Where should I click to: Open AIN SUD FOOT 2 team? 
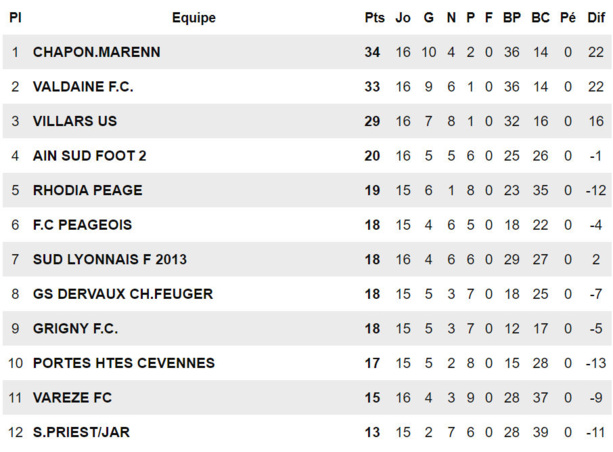(x=90, y=156)
